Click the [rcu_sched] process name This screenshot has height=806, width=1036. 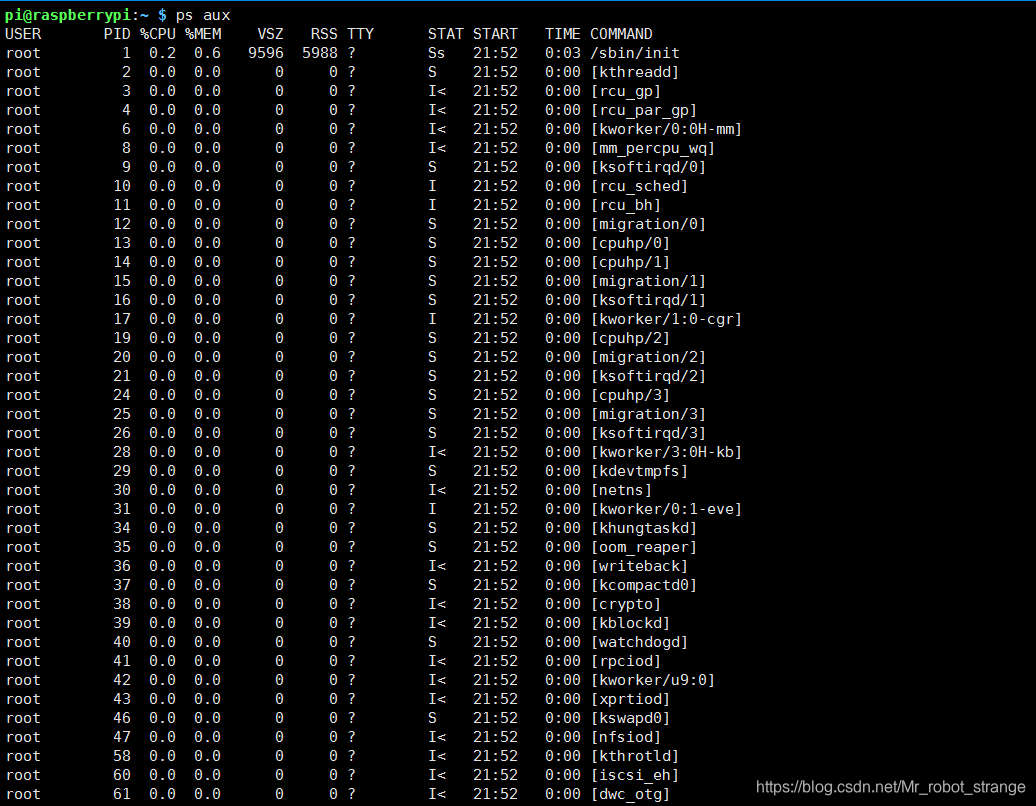point(639,186)
